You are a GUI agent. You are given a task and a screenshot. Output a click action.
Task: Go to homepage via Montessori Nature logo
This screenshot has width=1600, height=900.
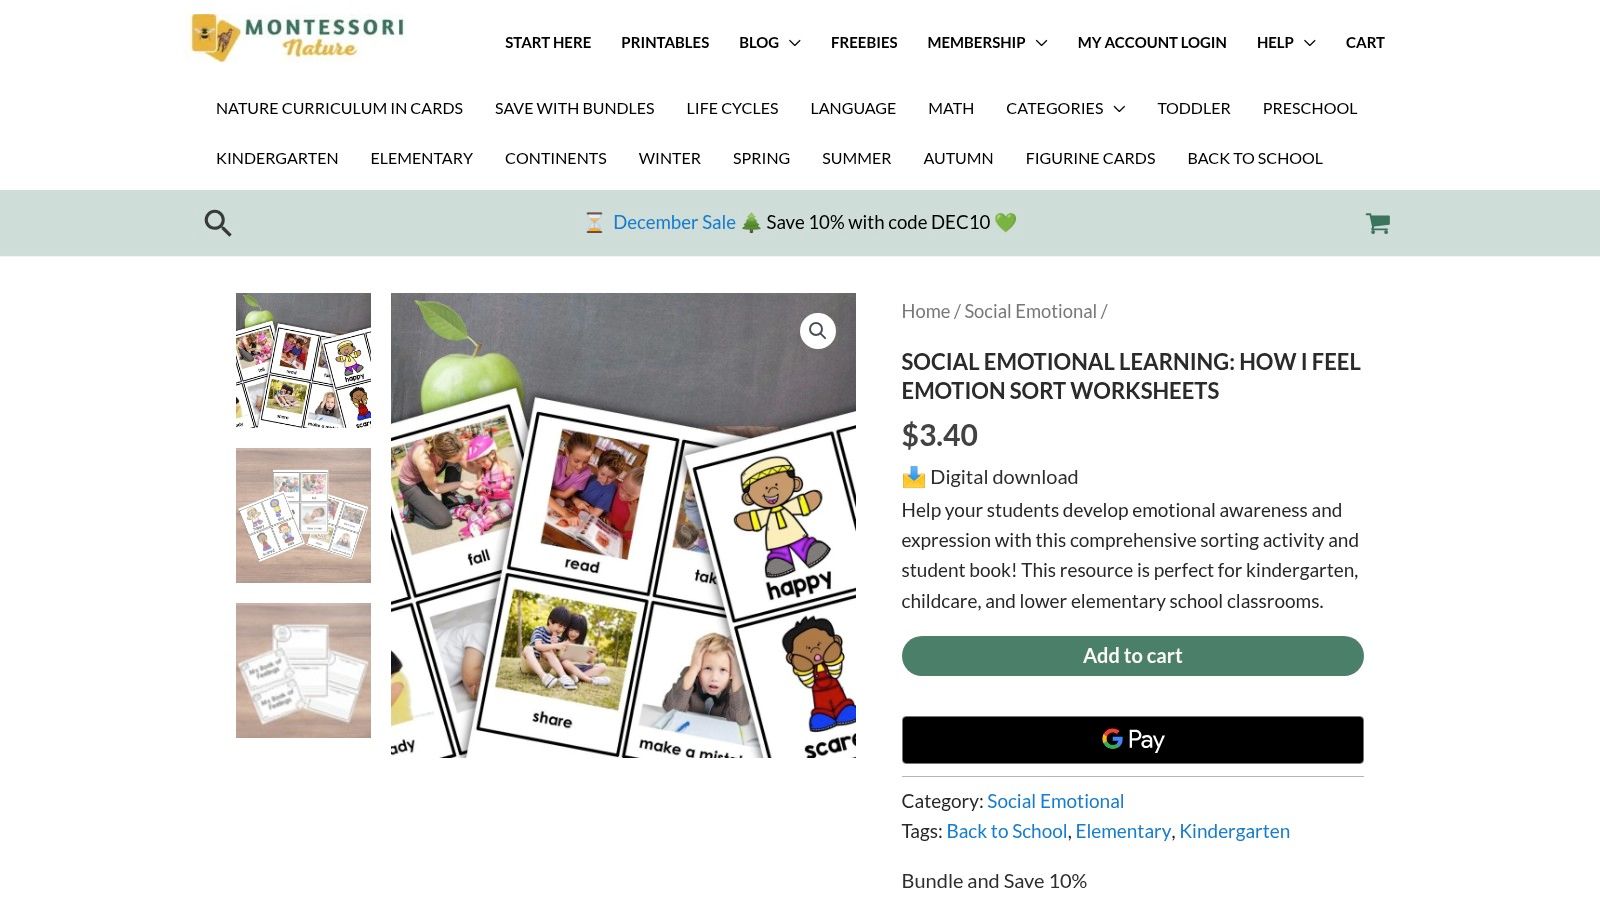[298, 37]
